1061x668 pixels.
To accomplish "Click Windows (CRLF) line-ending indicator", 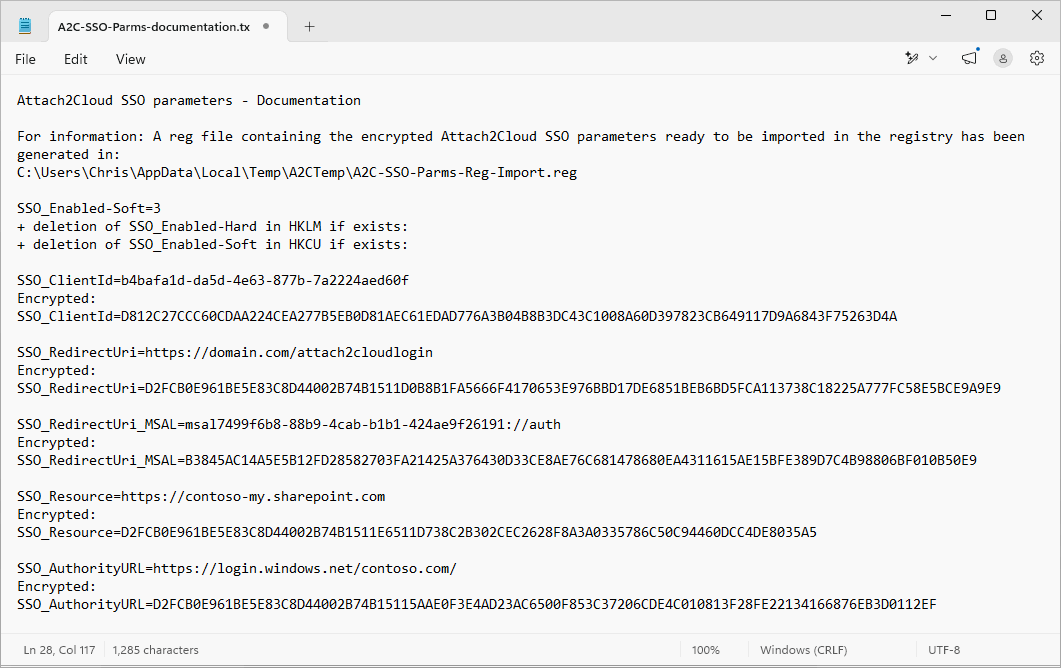I will click(x=803, y=649).
